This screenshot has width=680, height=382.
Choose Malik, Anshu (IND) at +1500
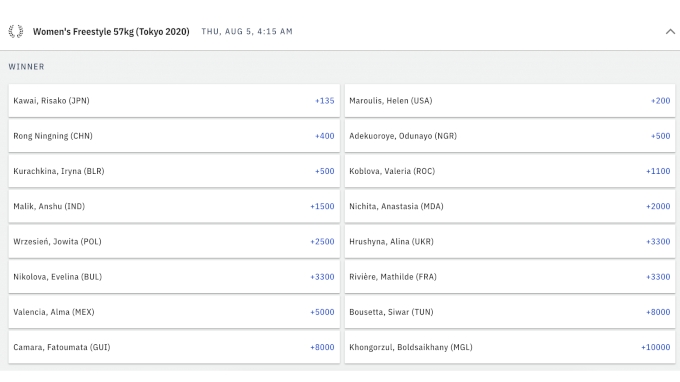point(174,206)
